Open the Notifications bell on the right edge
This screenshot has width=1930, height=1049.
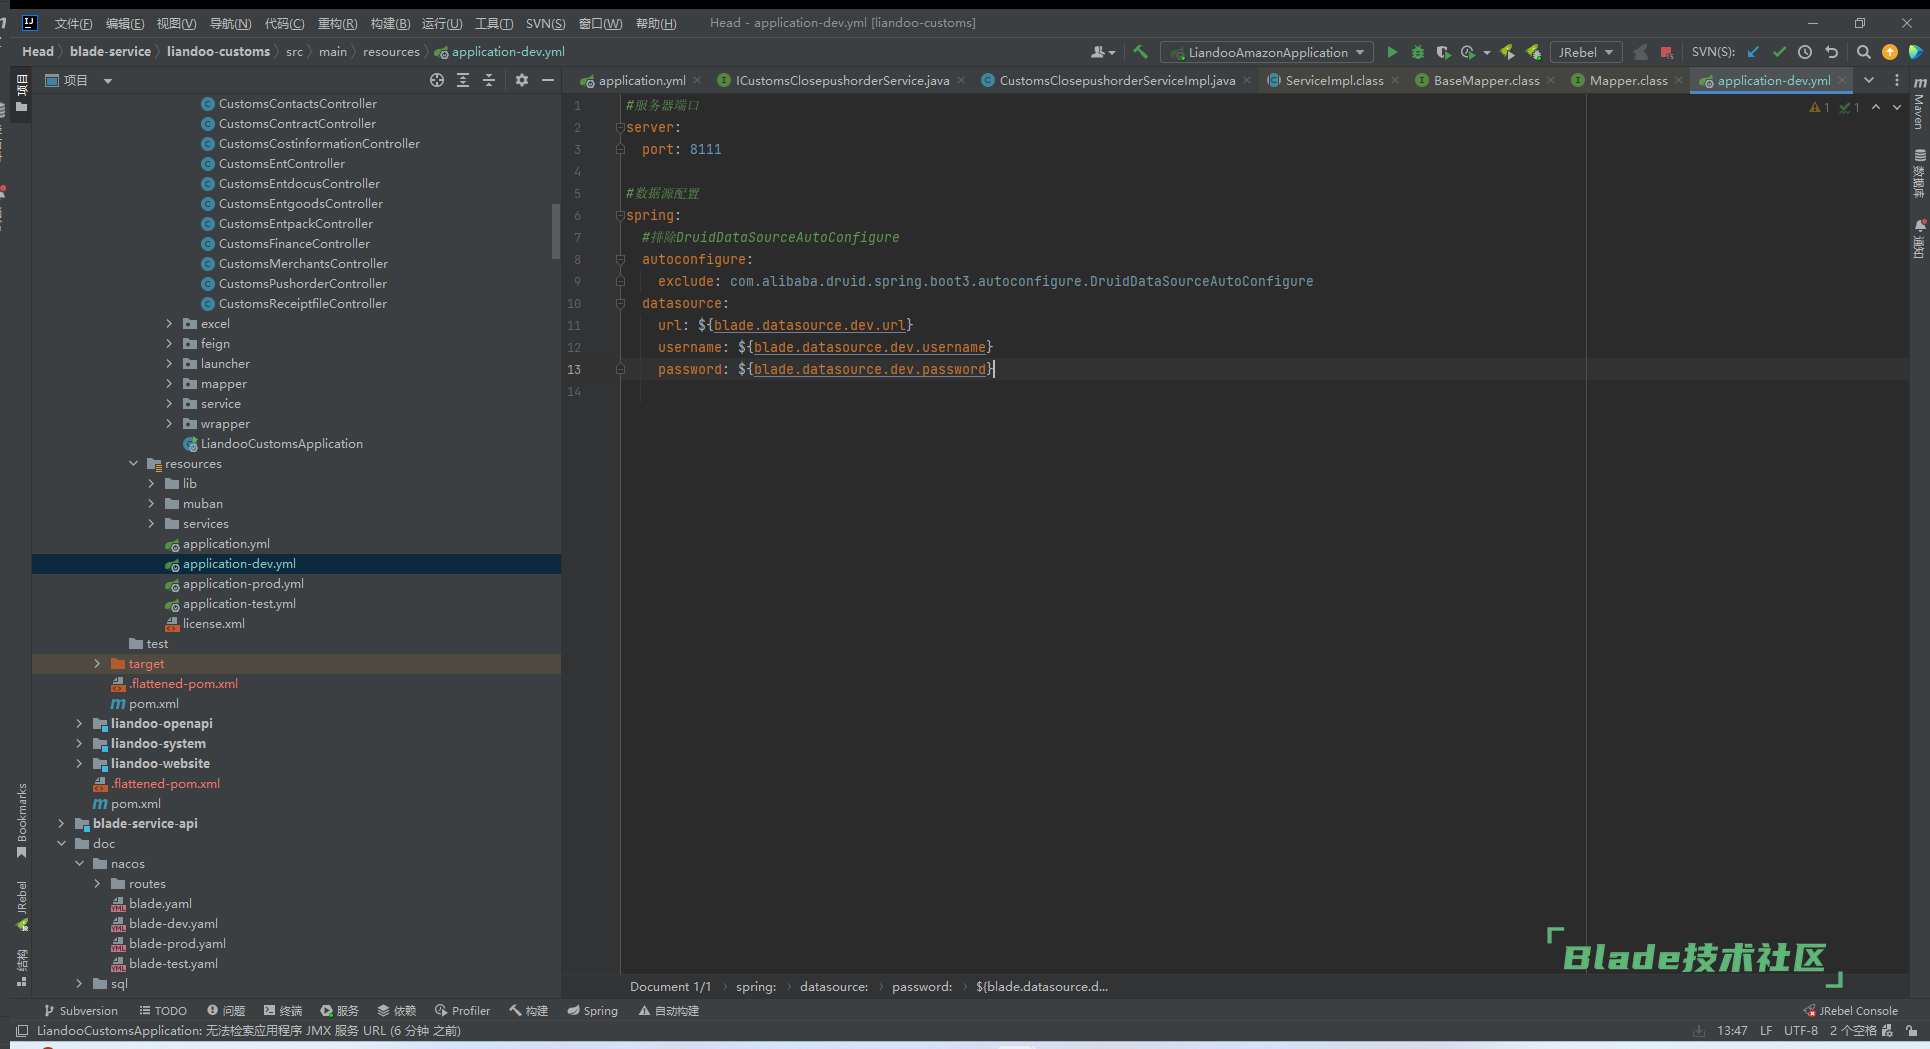coord(1919,238)
